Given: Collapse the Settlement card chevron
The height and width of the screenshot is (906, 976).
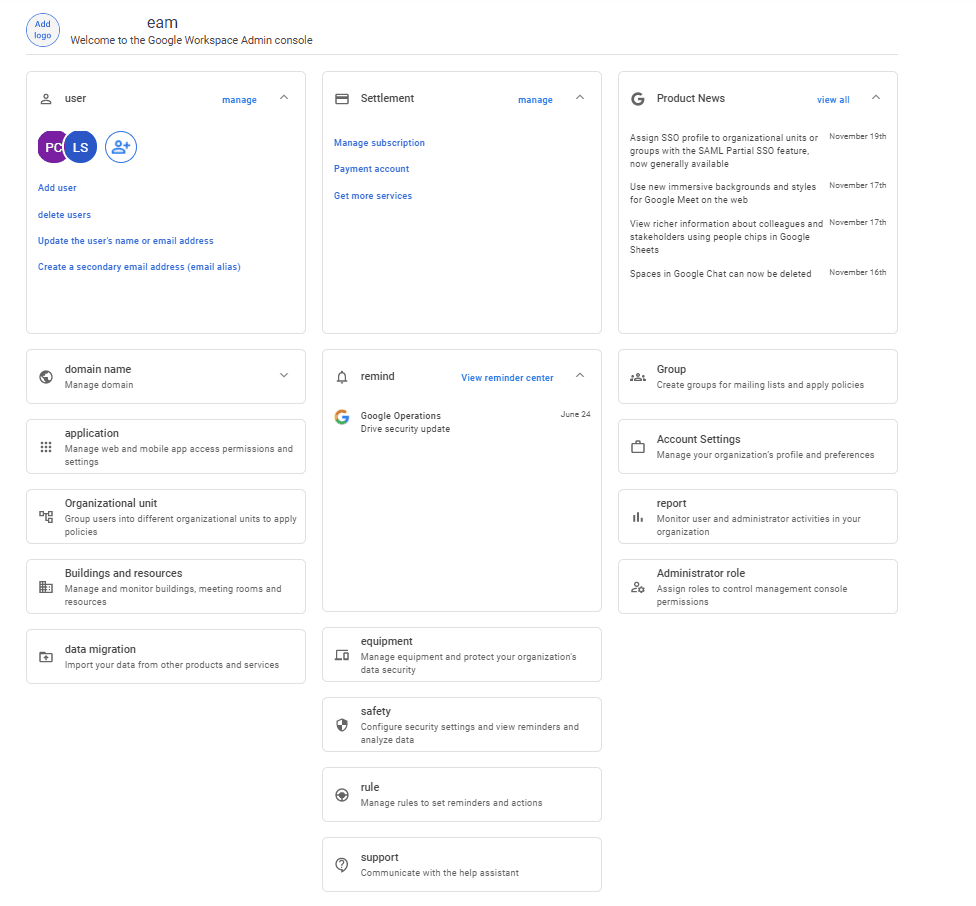Looking at the screenshot, I should click(x=580, y=98).
